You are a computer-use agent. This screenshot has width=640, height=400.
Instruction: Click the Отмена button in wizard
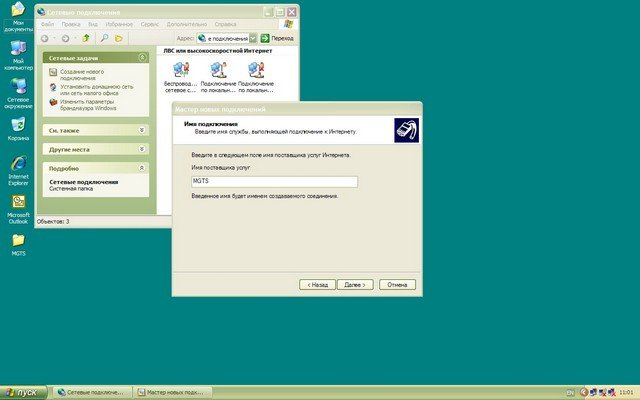395,284
